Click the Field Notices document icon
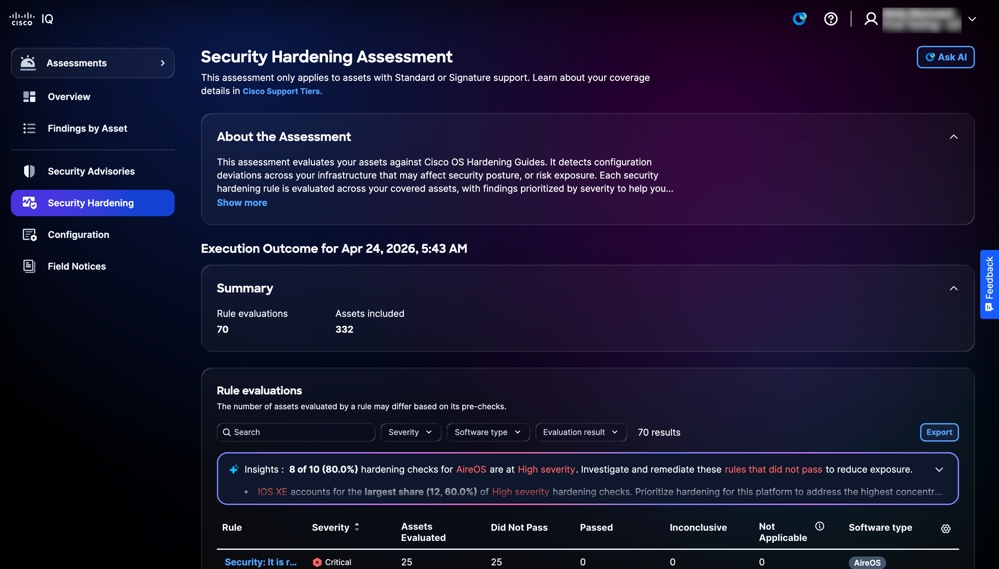999x569 pixels. pyautogui.click(x=29, y=266)
